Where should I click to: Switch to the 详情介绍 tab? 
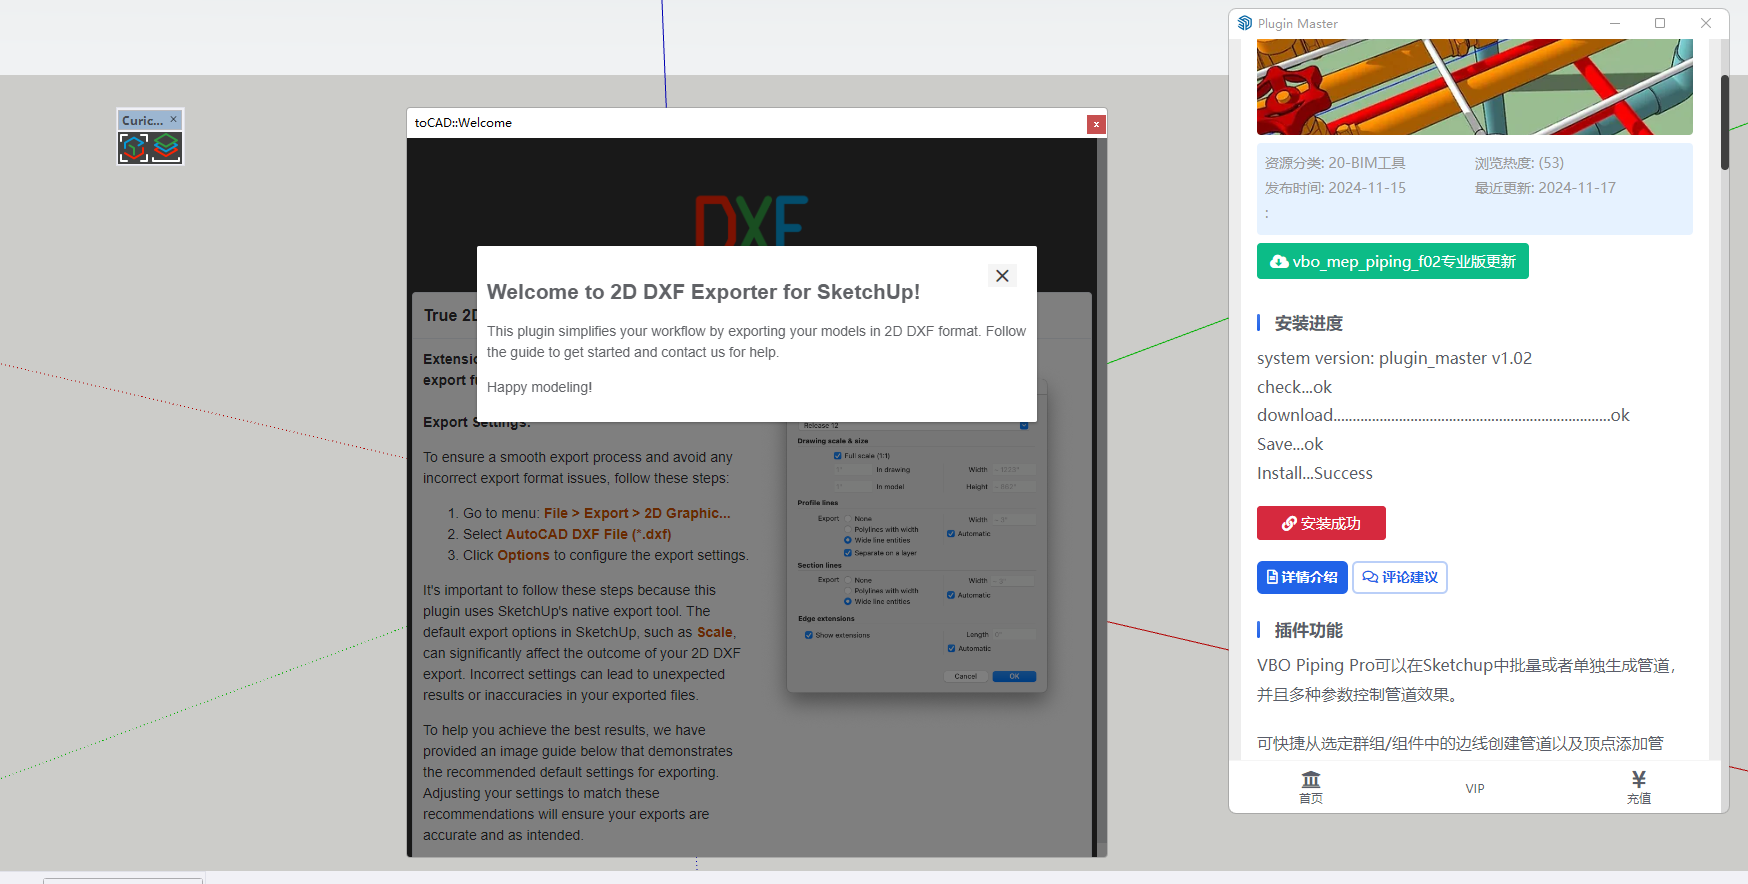click(x=1301, y=577)
